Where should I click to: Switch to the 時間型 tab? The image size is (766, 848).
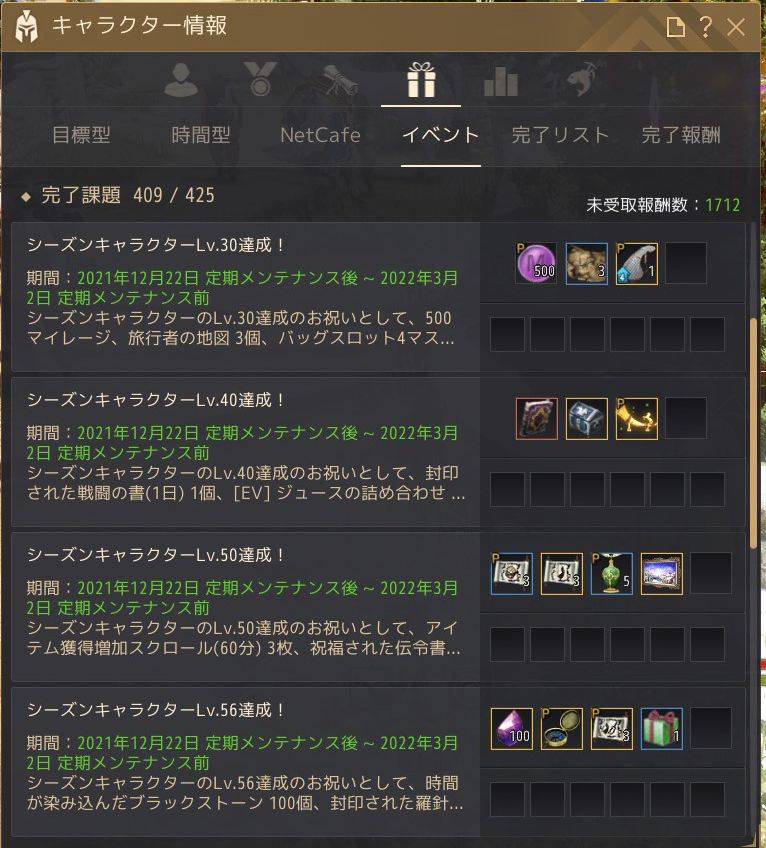click(201, 135)
